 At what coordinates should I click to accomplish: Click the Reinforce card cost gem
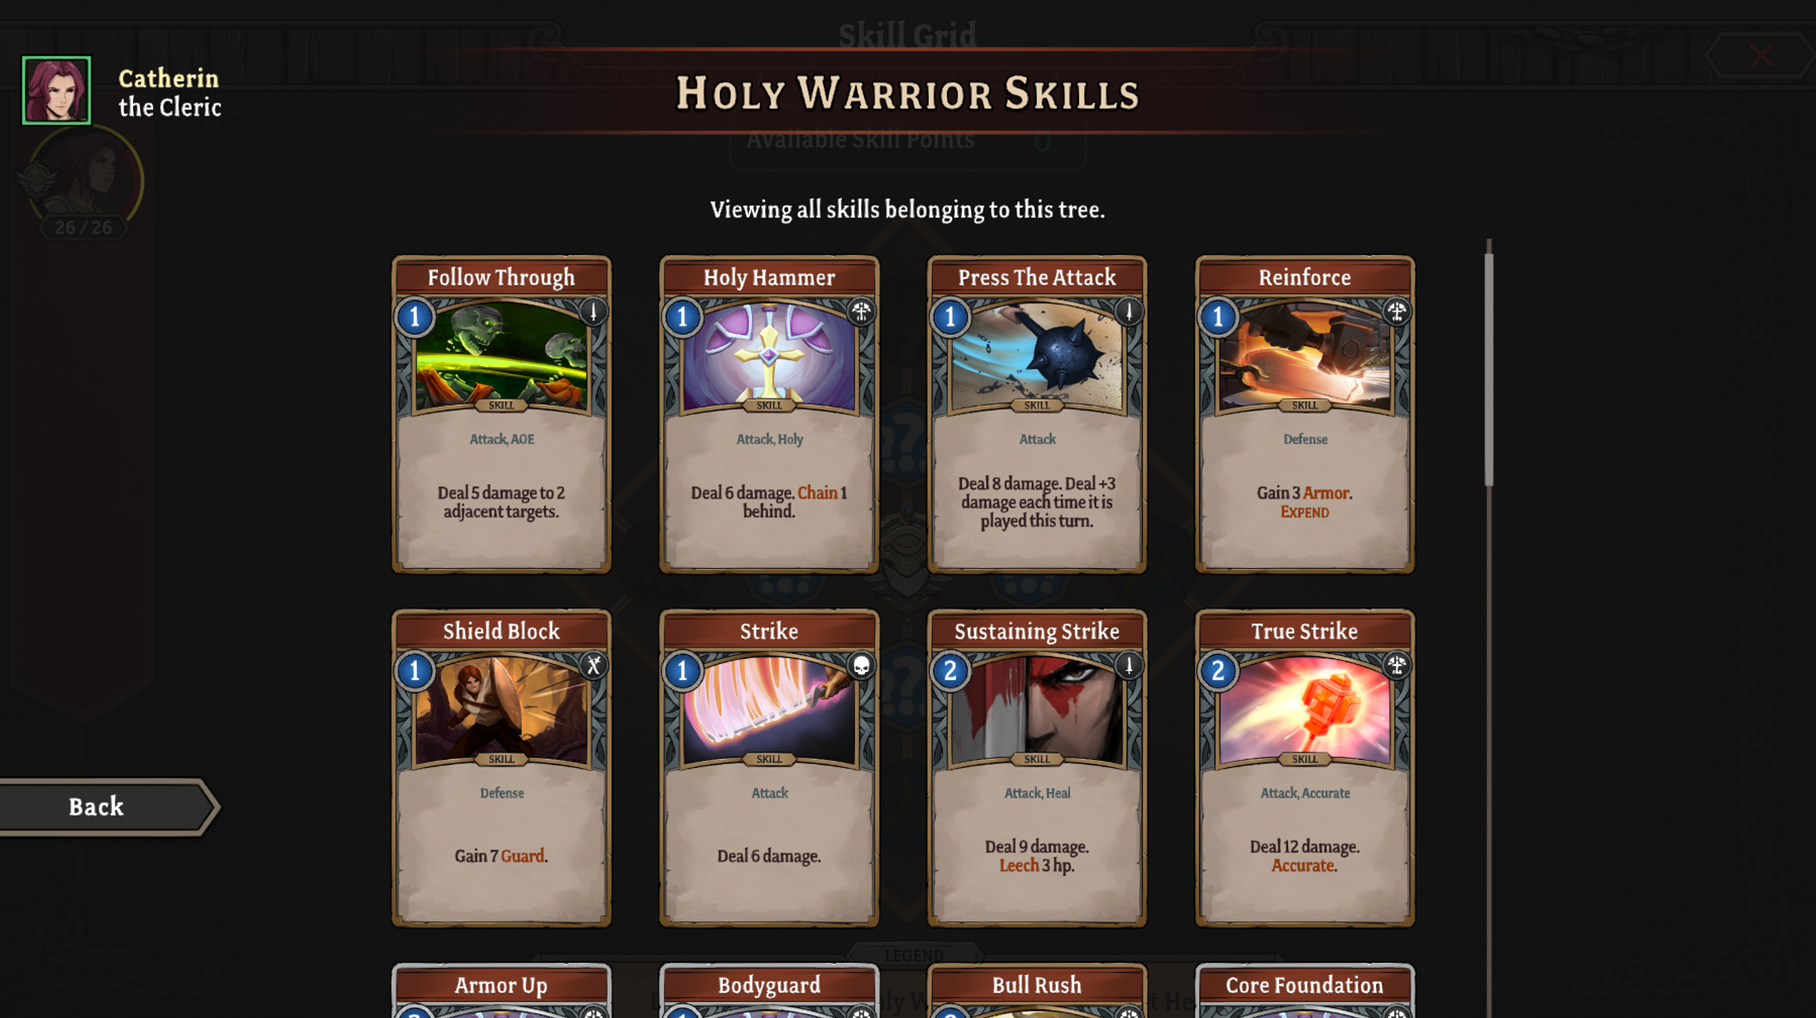click(1219, 317)
